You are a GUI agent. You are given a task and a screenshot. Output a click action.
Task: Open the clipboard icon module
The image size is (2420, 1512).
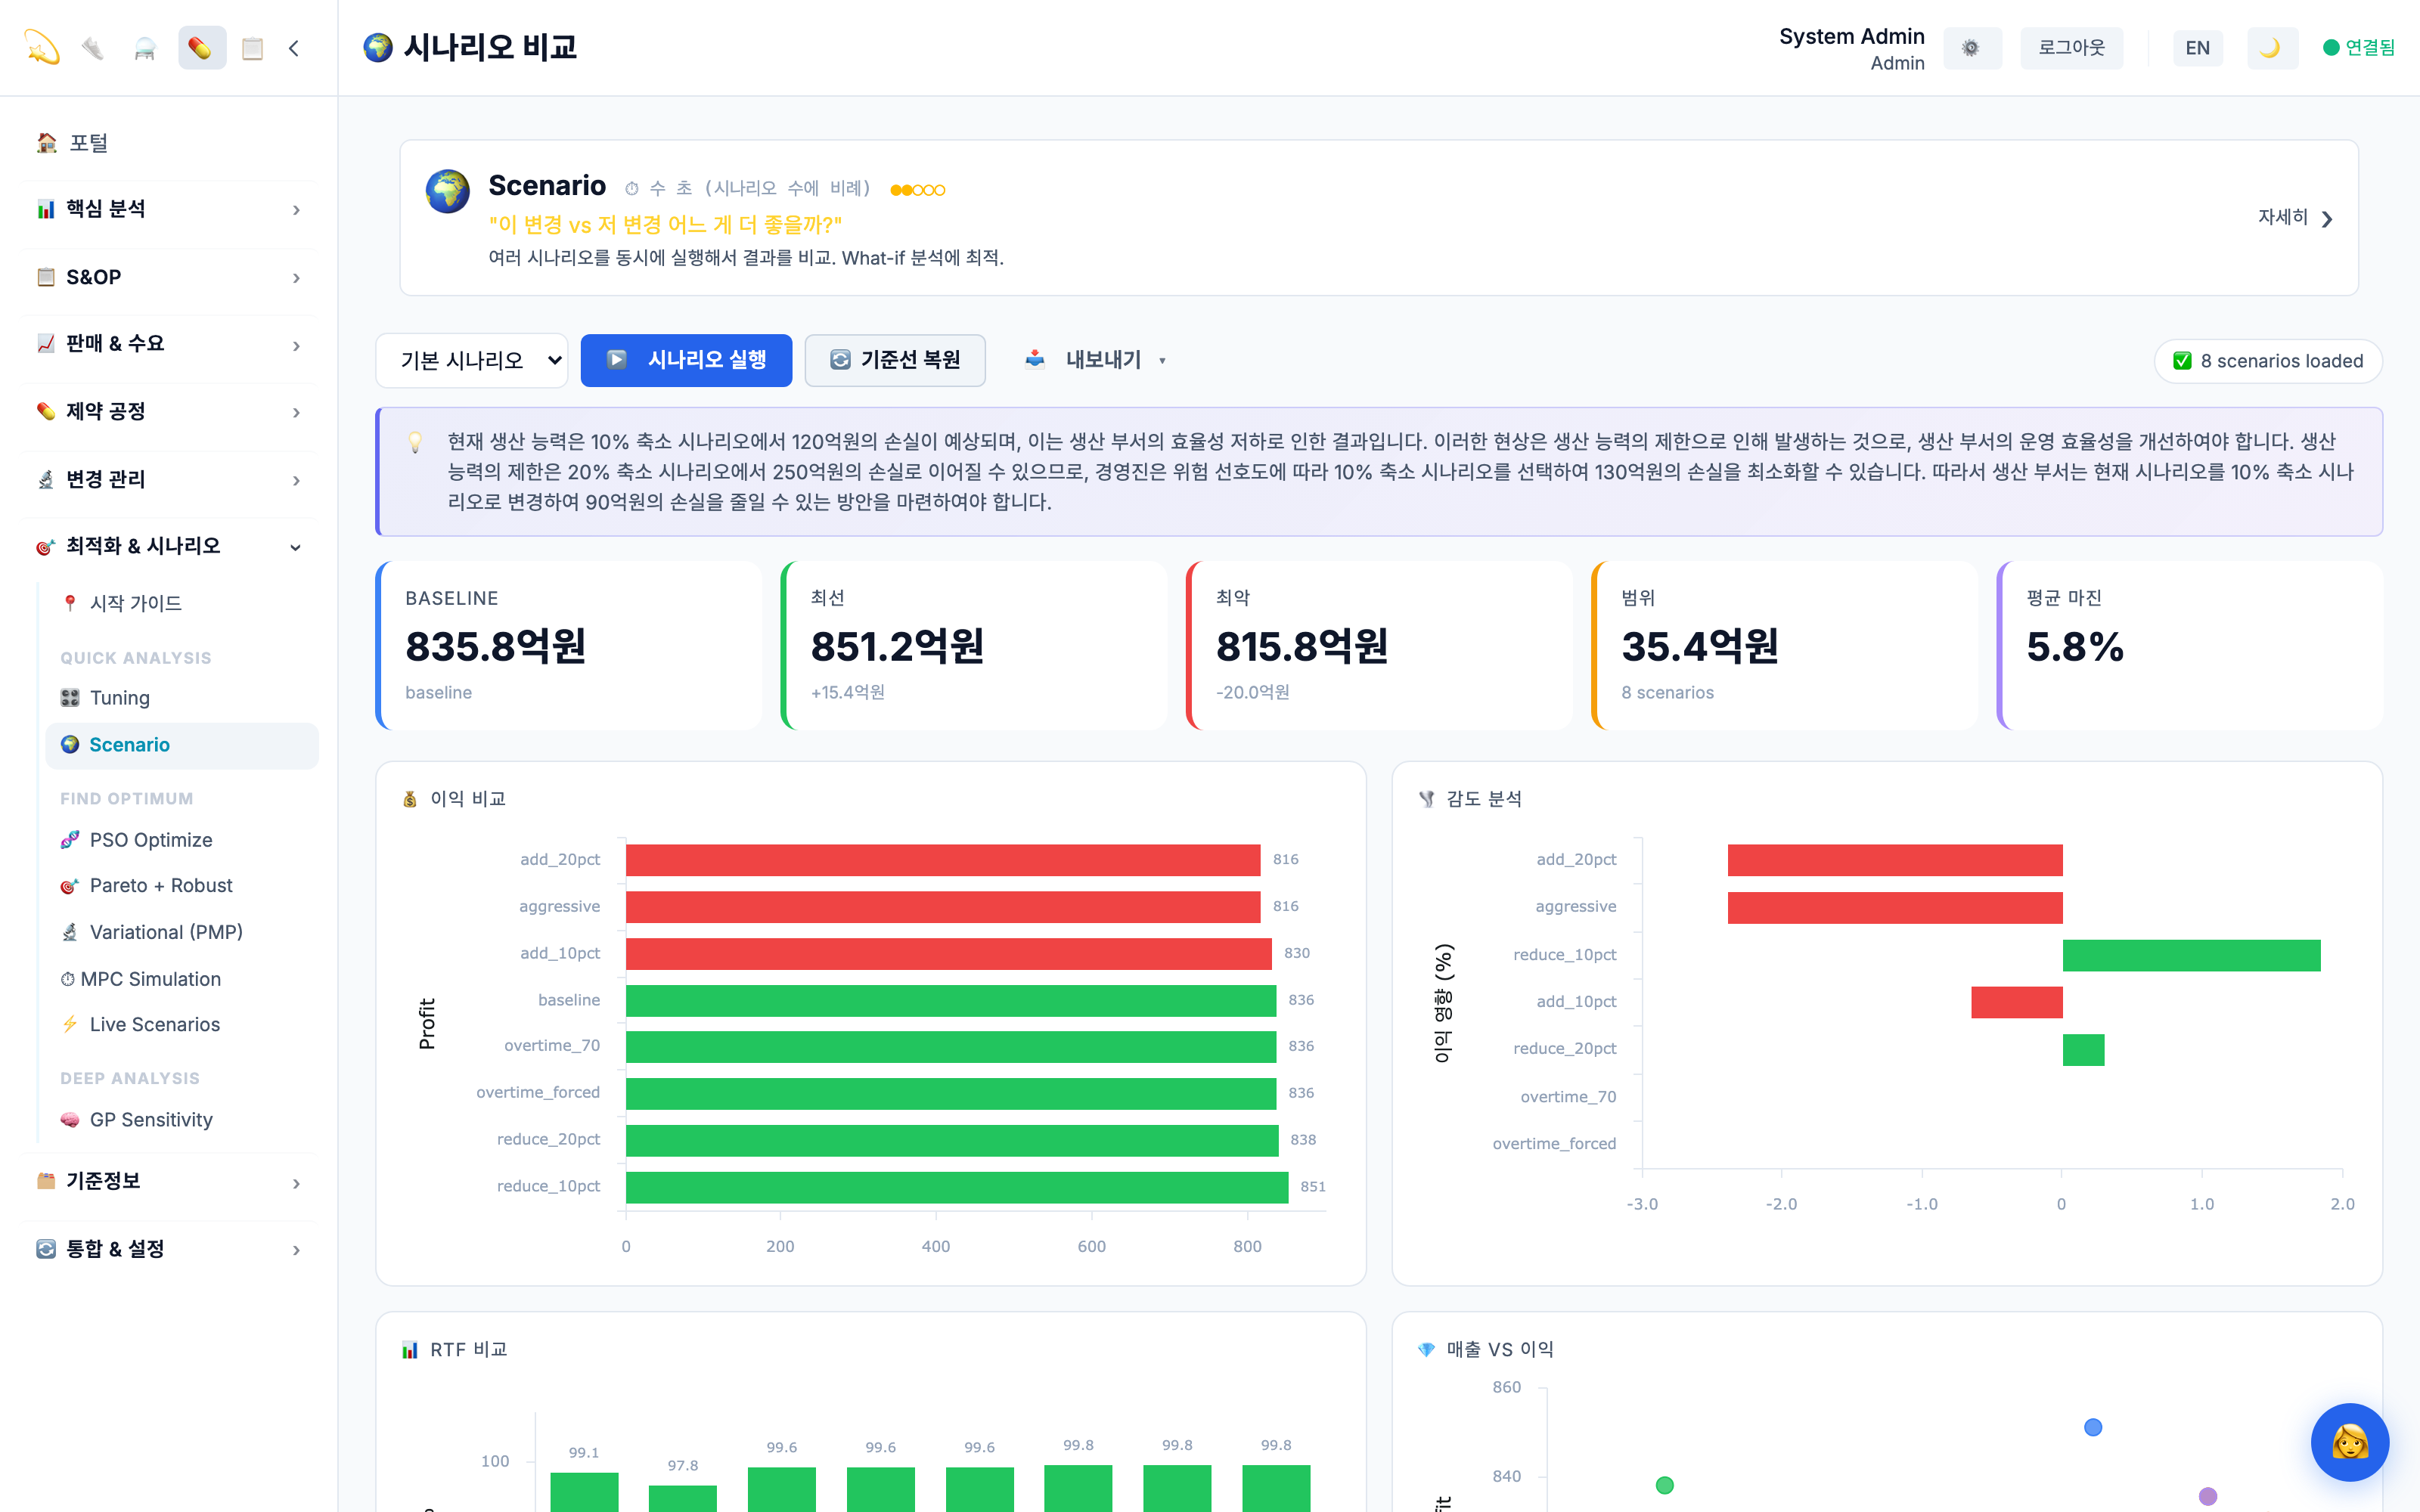252,48
